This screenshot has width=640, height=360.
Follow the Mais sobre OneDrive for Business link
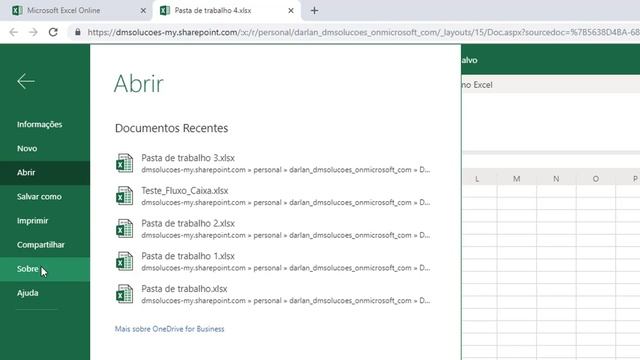pyautogui.click(x=169, y=329)
